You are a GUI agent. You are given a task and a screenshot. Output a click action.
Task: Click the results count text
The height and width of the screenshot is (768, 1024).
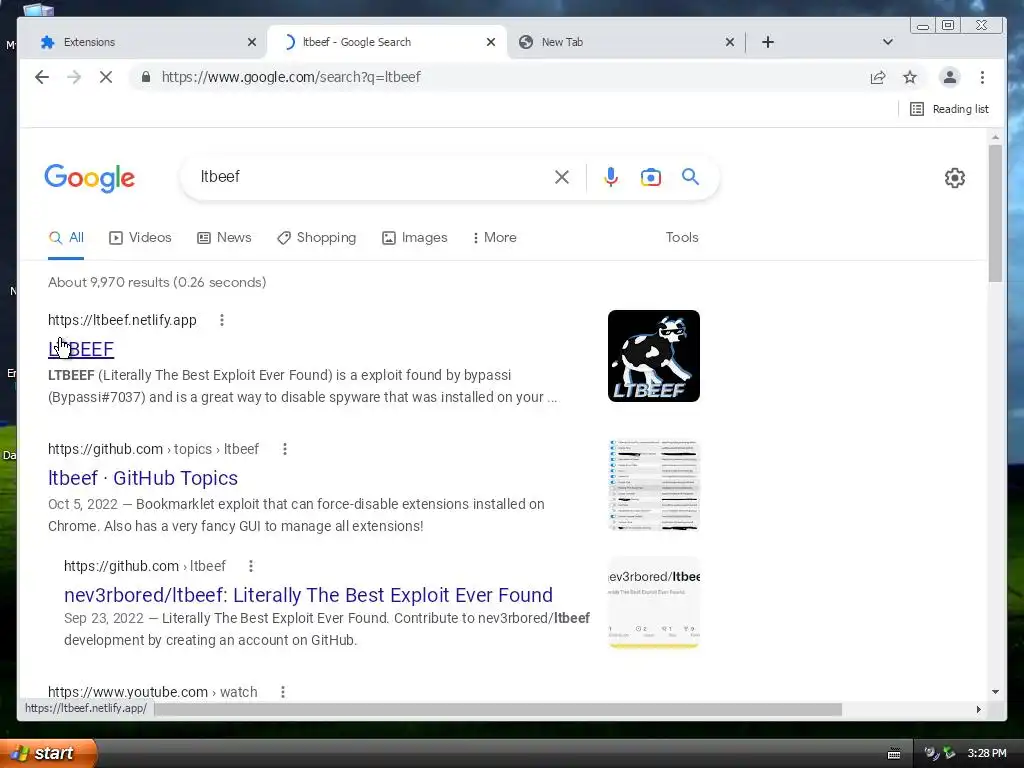157,282
